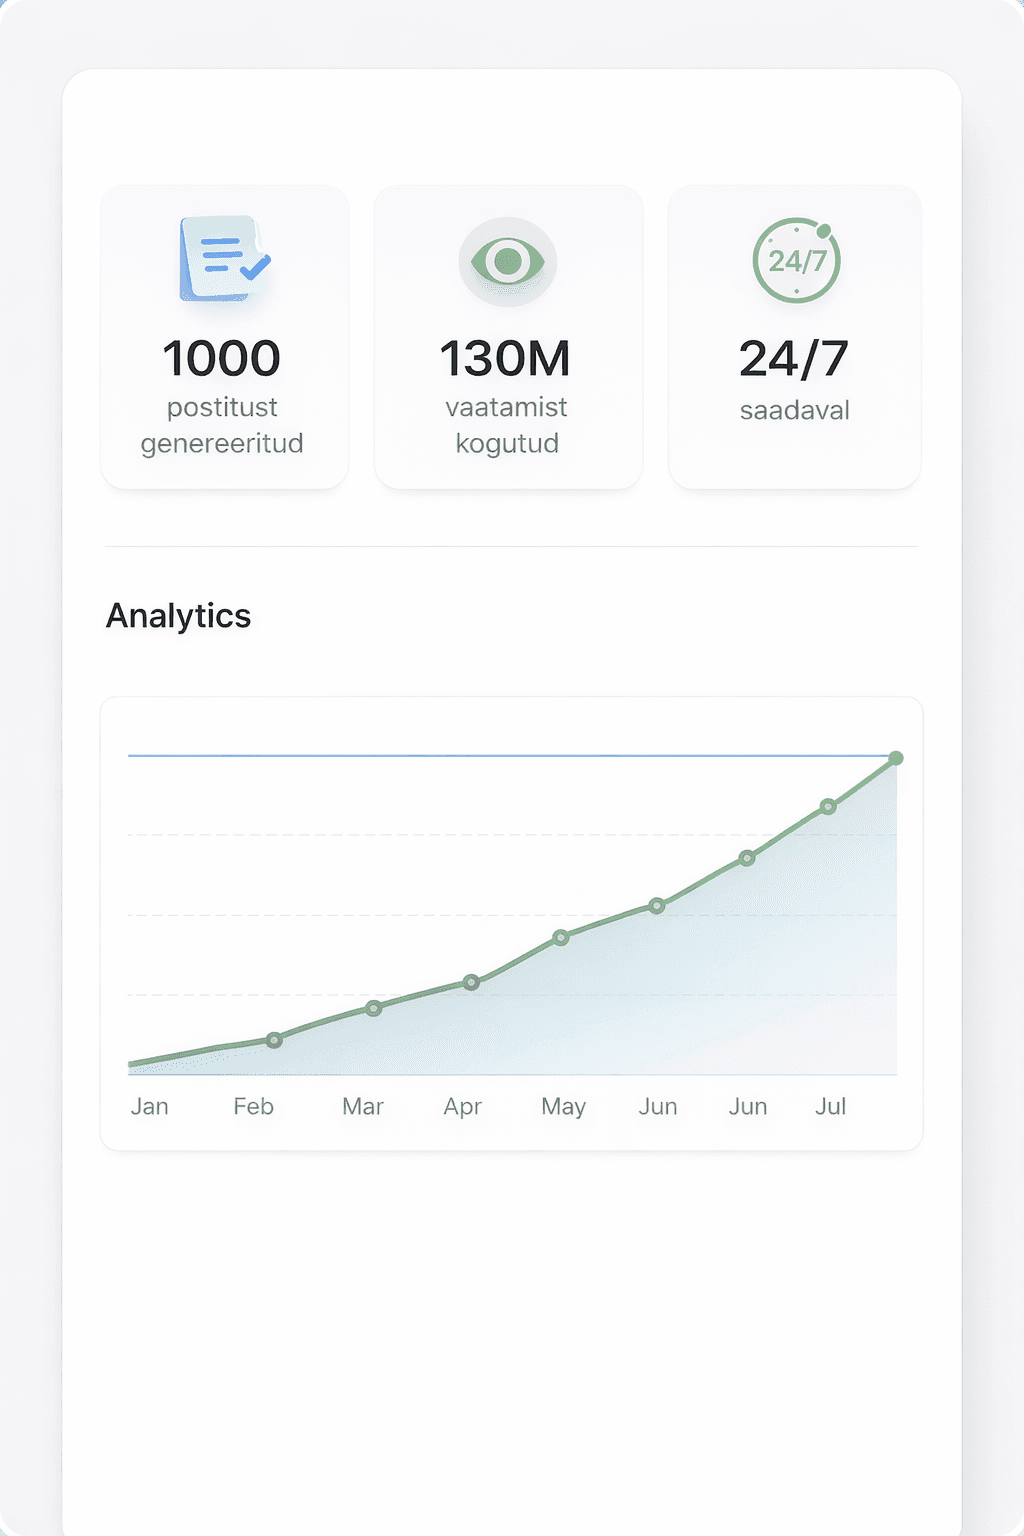Expand the 130M vaatamist kogutud card
Screen dimensions: 1024x1536
click(x=508, y=335)
